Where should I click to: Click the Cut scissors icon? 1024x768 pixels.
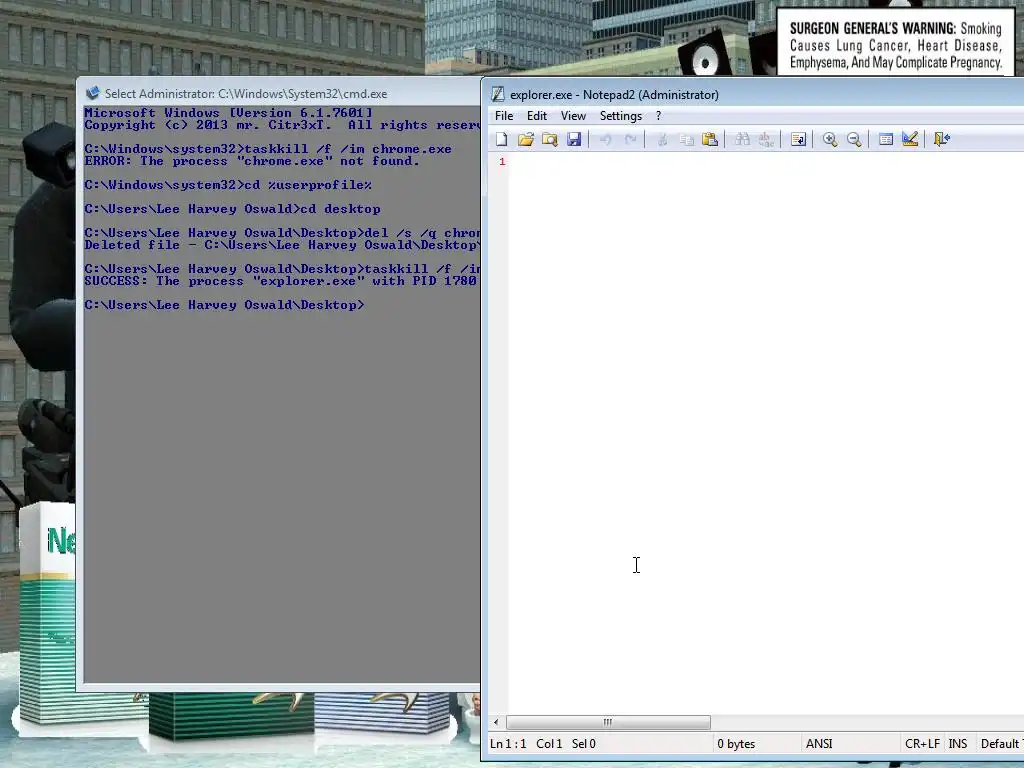pos(662,139)
